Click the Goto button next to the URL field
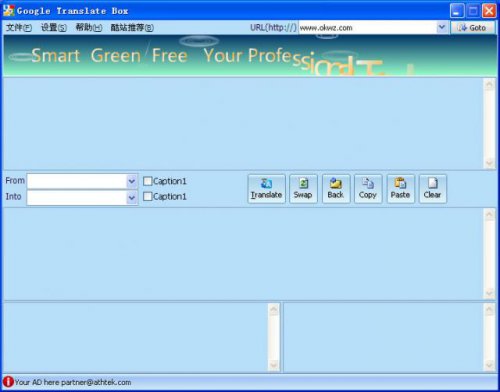The width and height of the screenshot is (500, 392). click(x=473, y=28)
